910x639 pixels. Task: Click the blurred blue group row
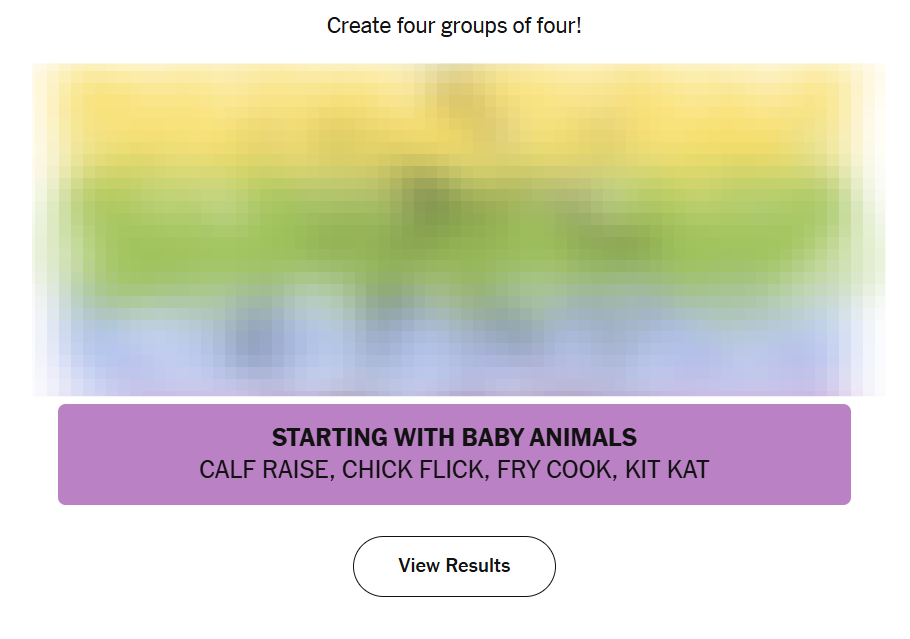pos(454,335)
